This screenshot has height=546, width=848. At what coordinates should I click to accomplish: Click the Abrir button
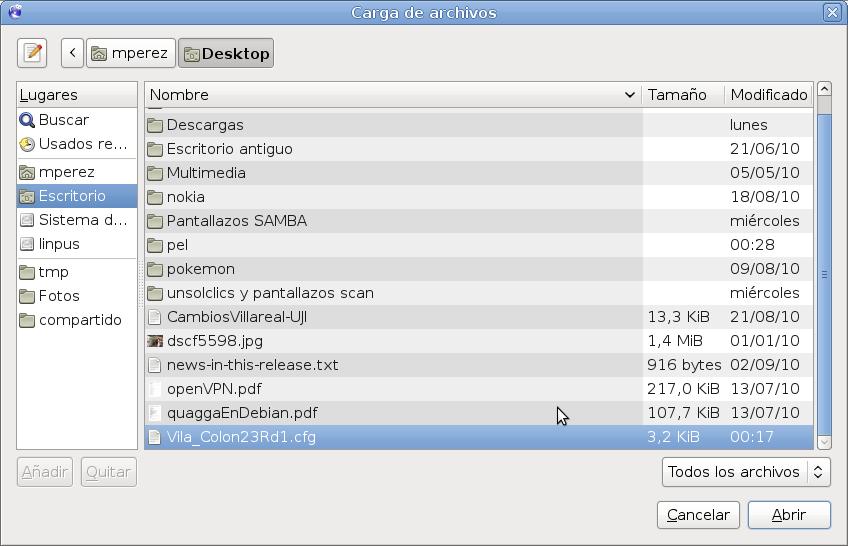pyautogui.click(x=788, y=515)
